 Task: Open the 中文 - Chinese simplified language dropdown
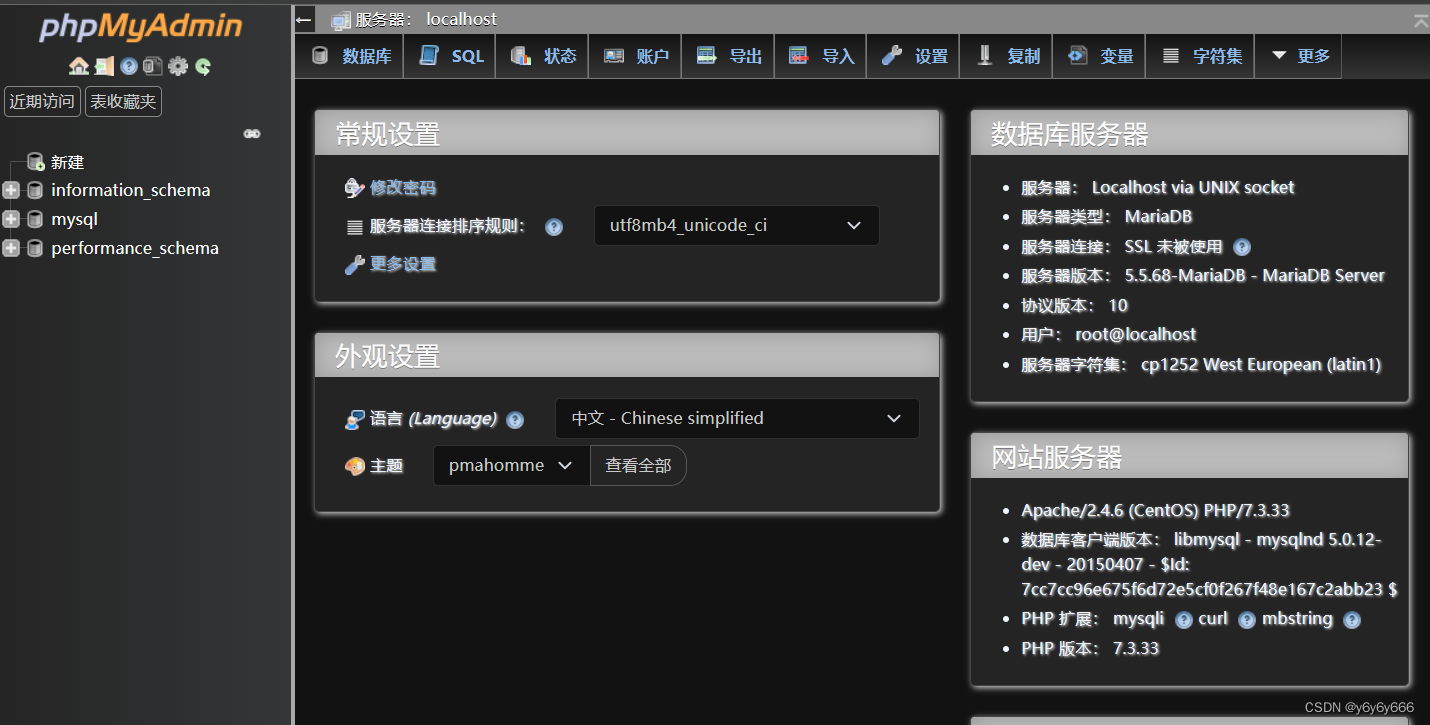(737, 418)
